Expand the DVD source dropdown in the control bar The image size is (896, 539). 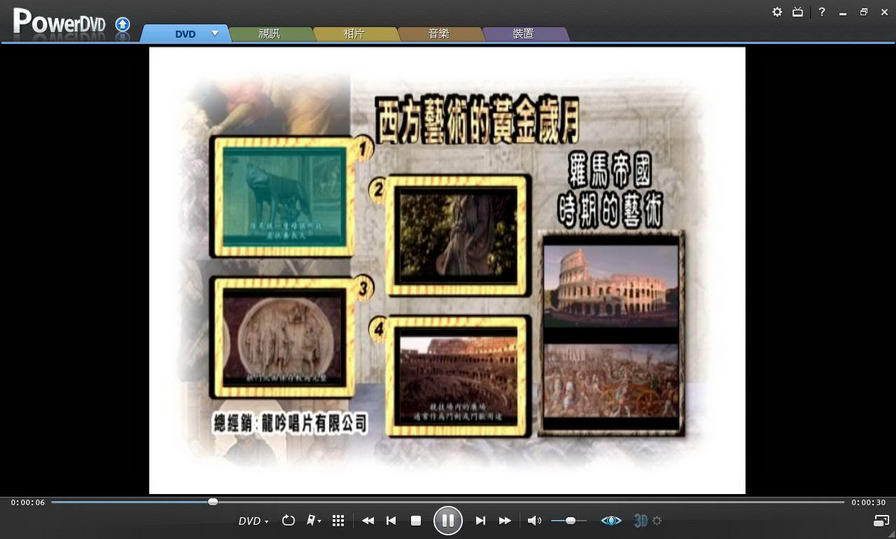(253, 521)
